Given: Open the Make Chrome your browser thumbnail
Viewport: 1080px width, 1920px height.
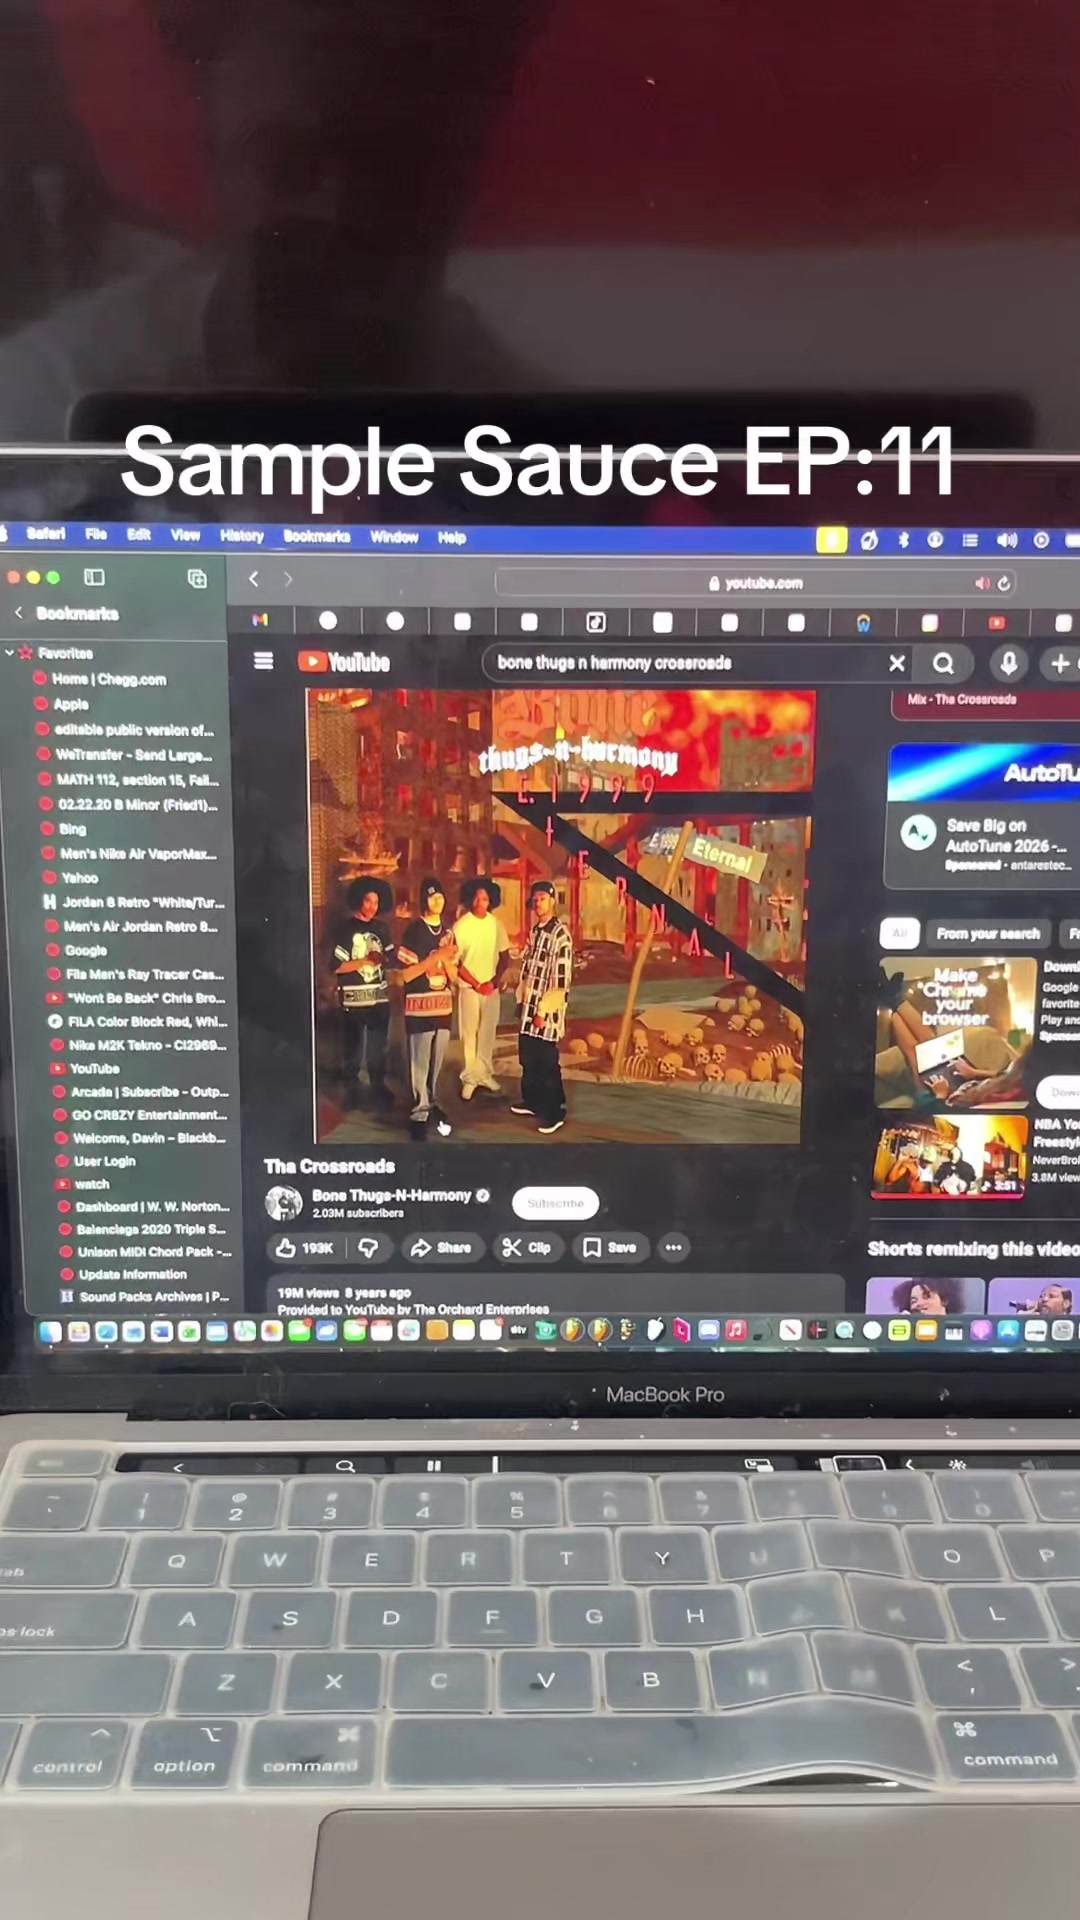Looking at the screenshot, I should coord(955,1031).
